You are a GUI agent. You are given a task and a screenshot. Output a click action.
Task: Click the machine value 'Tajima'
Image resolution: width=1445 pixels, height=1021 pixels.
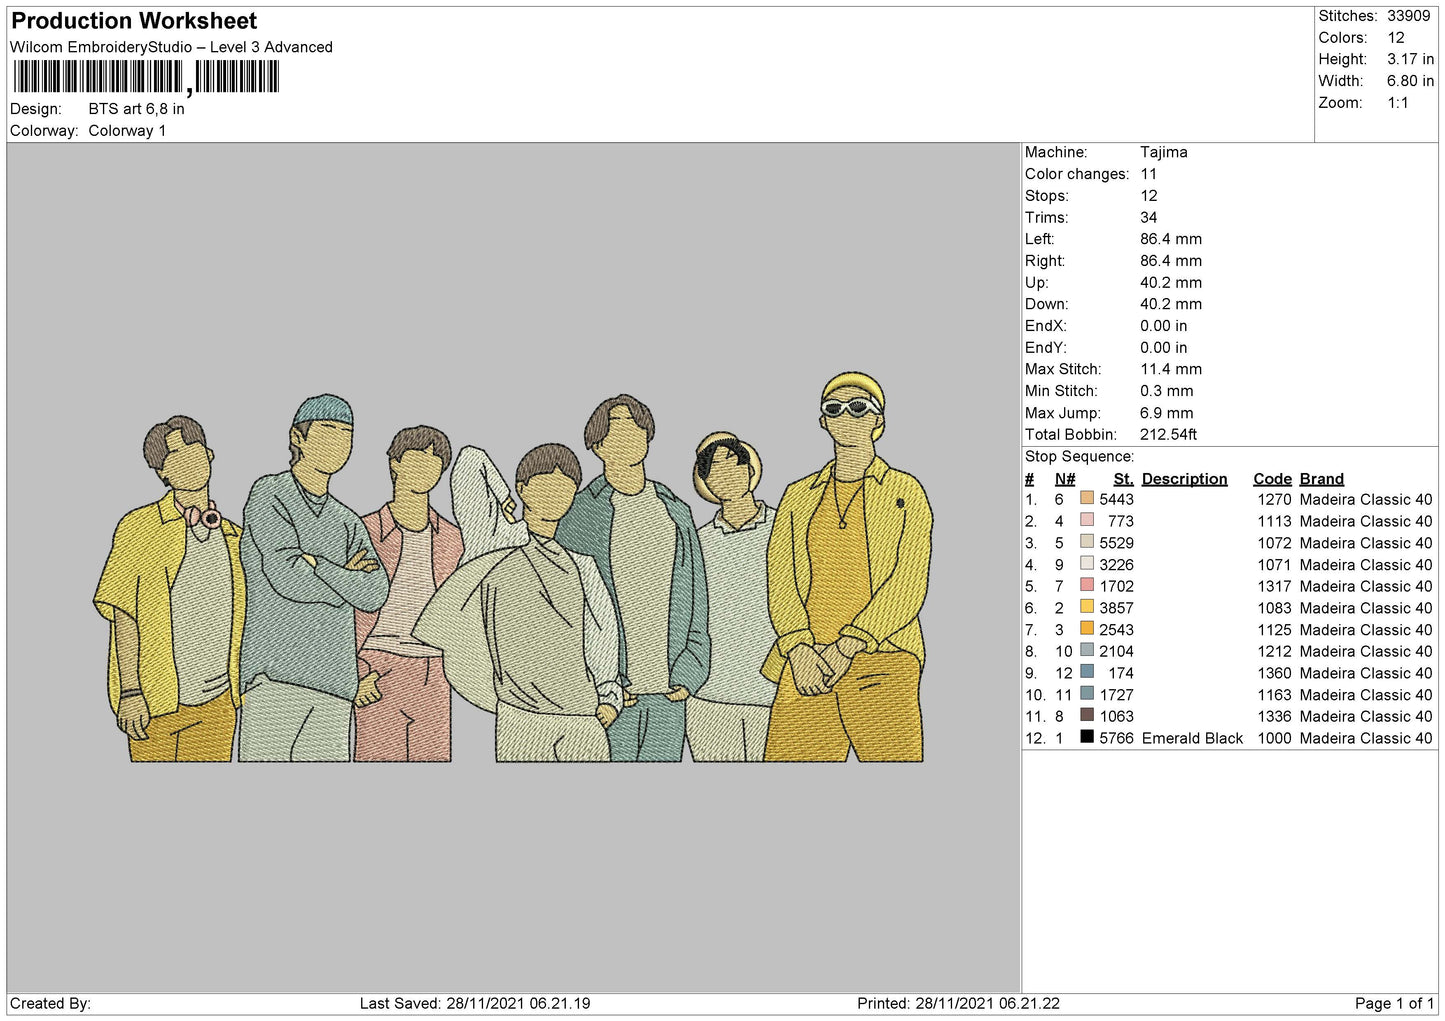(1164, 152)
